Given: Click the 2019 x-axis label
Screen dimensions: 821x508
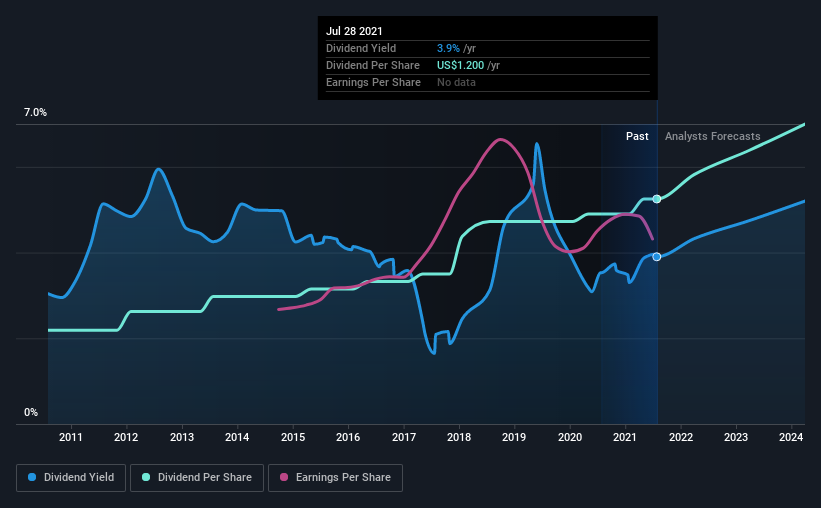Looking at the screenshot, I should [514, 437].
